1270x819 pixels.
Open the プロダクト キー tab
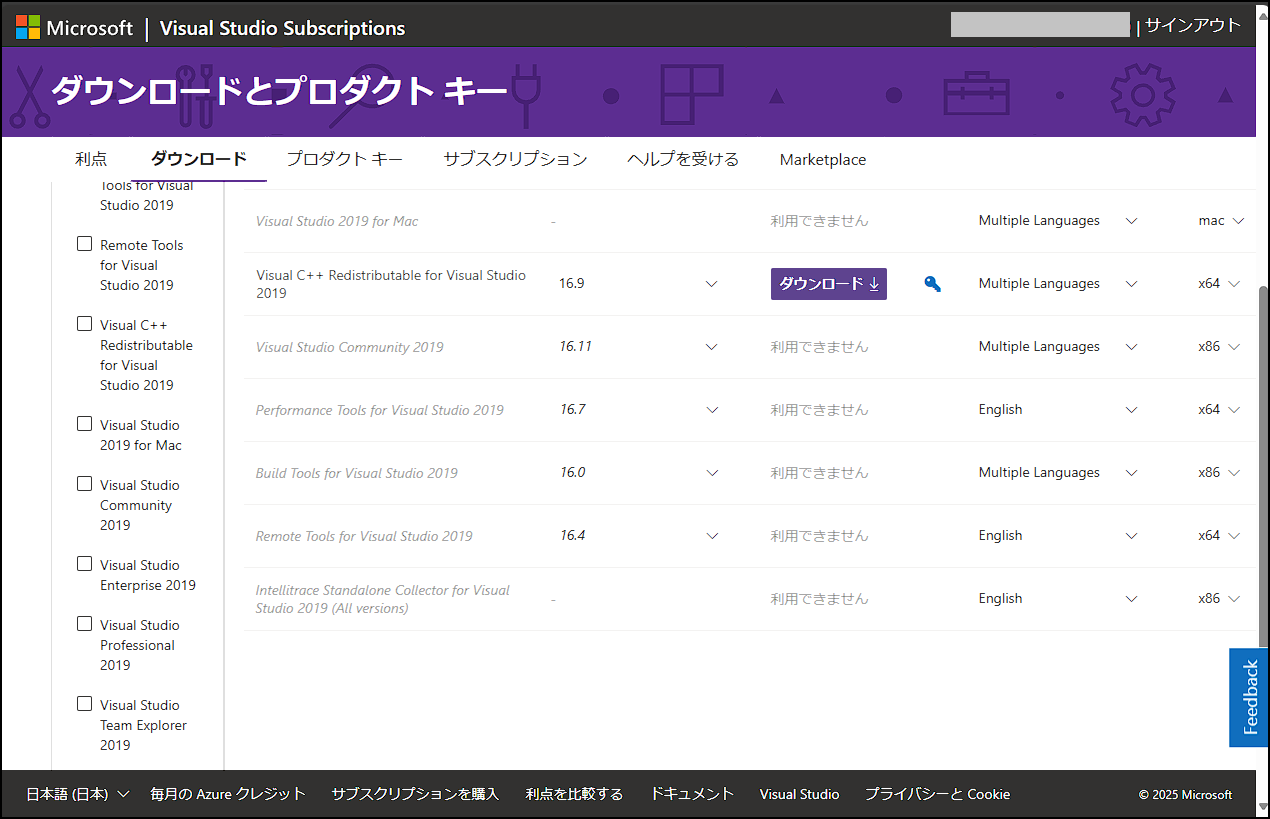point(345,159)
